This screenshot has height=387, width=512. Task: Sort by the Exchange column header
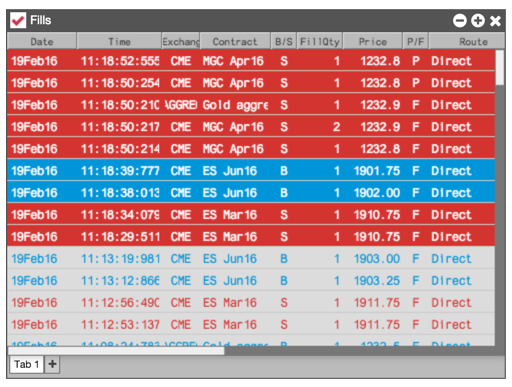pyautogui.click(x=181, y=42)
